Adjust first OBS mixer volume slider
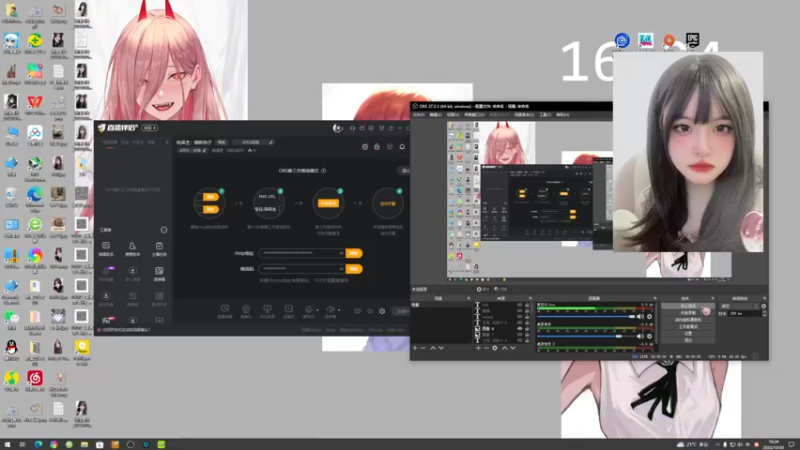 click(x=586, y=317)
